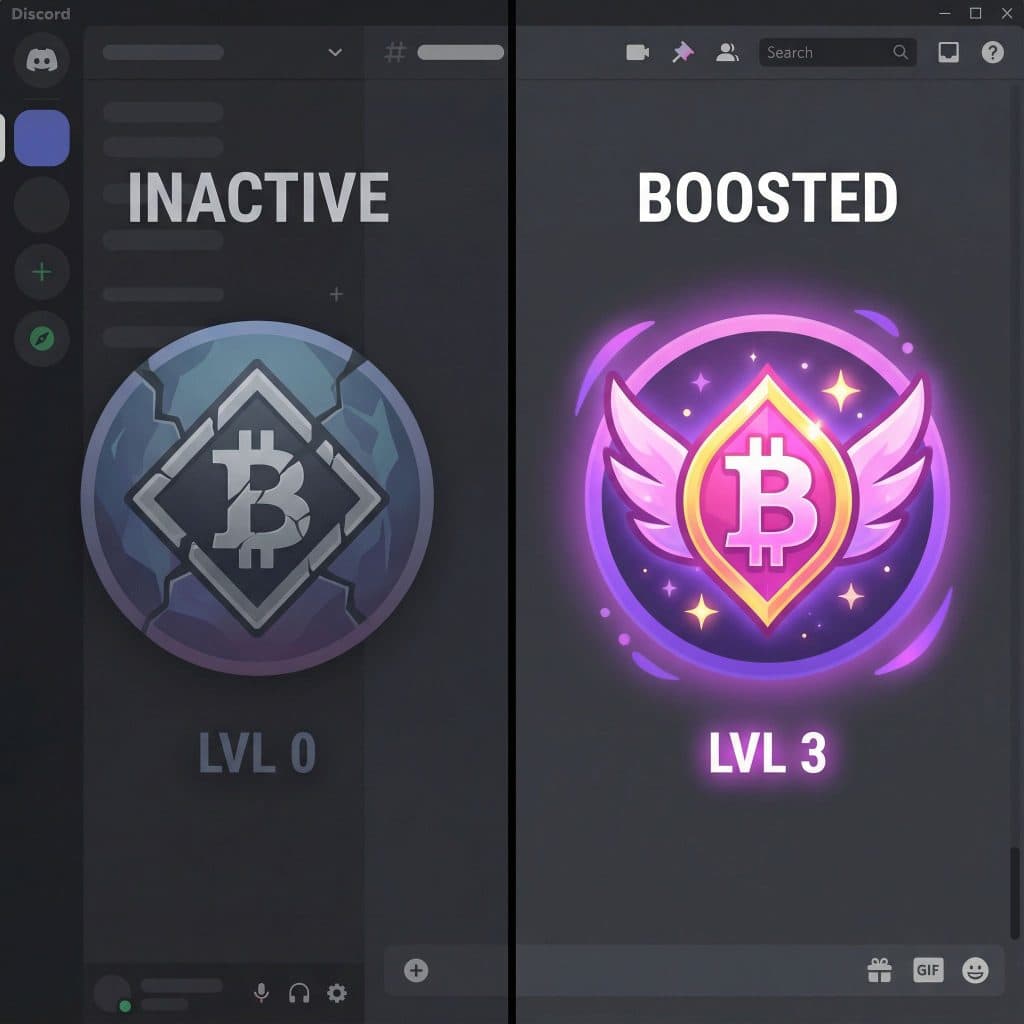Open the GIF picker
The image size is (1024, 1024).
928,970
